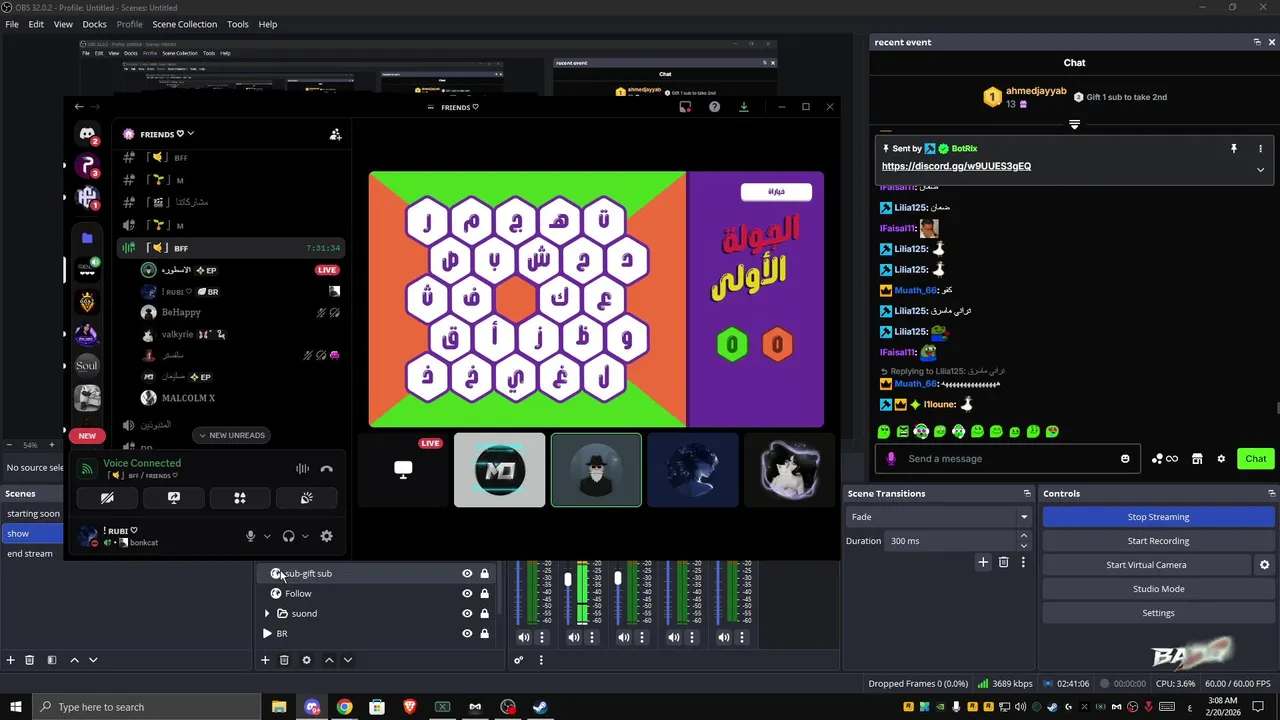Toggle visibility of sub-gift sub source
This screenshot has width=1280, height=720.
click(467, 574)
